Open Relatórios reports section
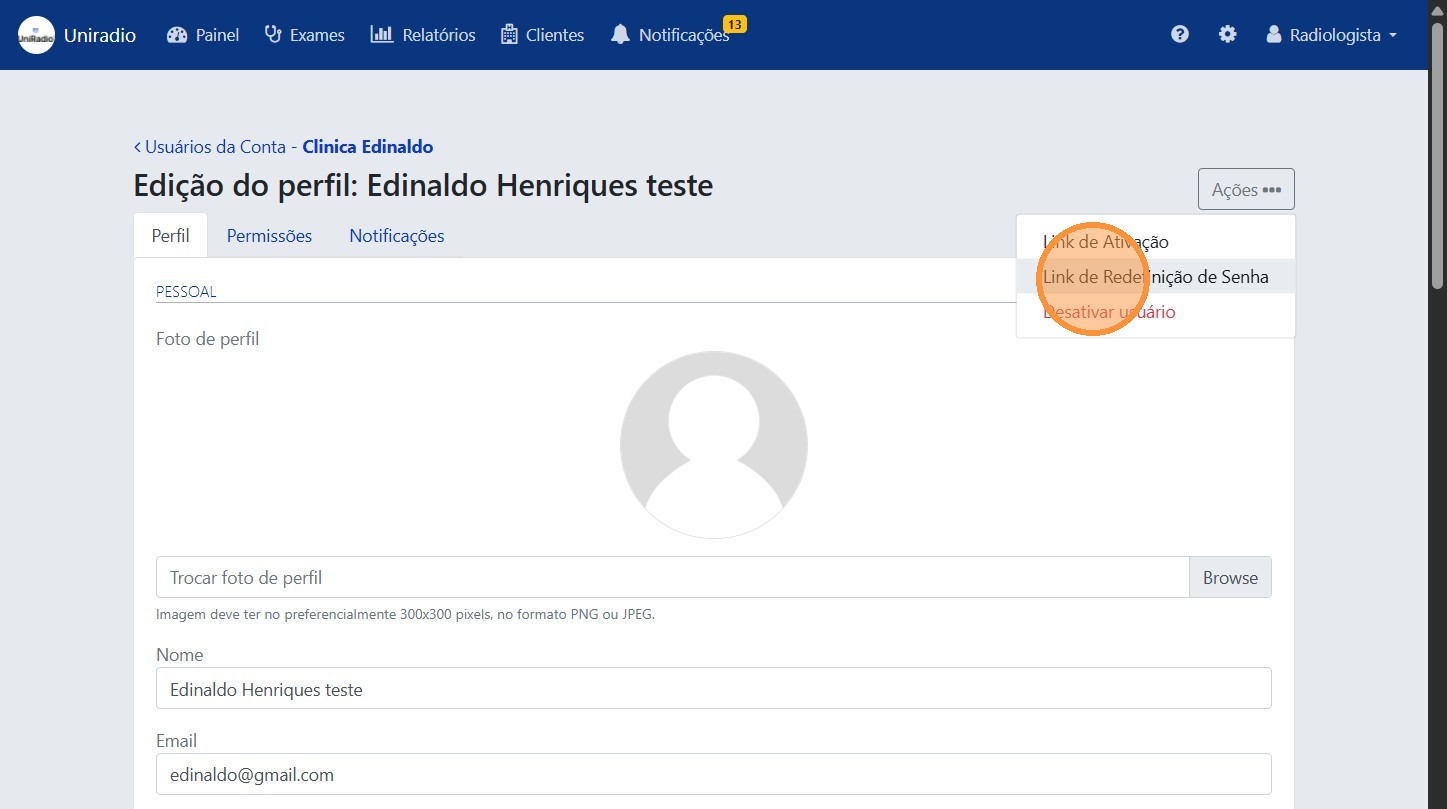This screenshot has height=809, width=1447. (x=423, y=35)
